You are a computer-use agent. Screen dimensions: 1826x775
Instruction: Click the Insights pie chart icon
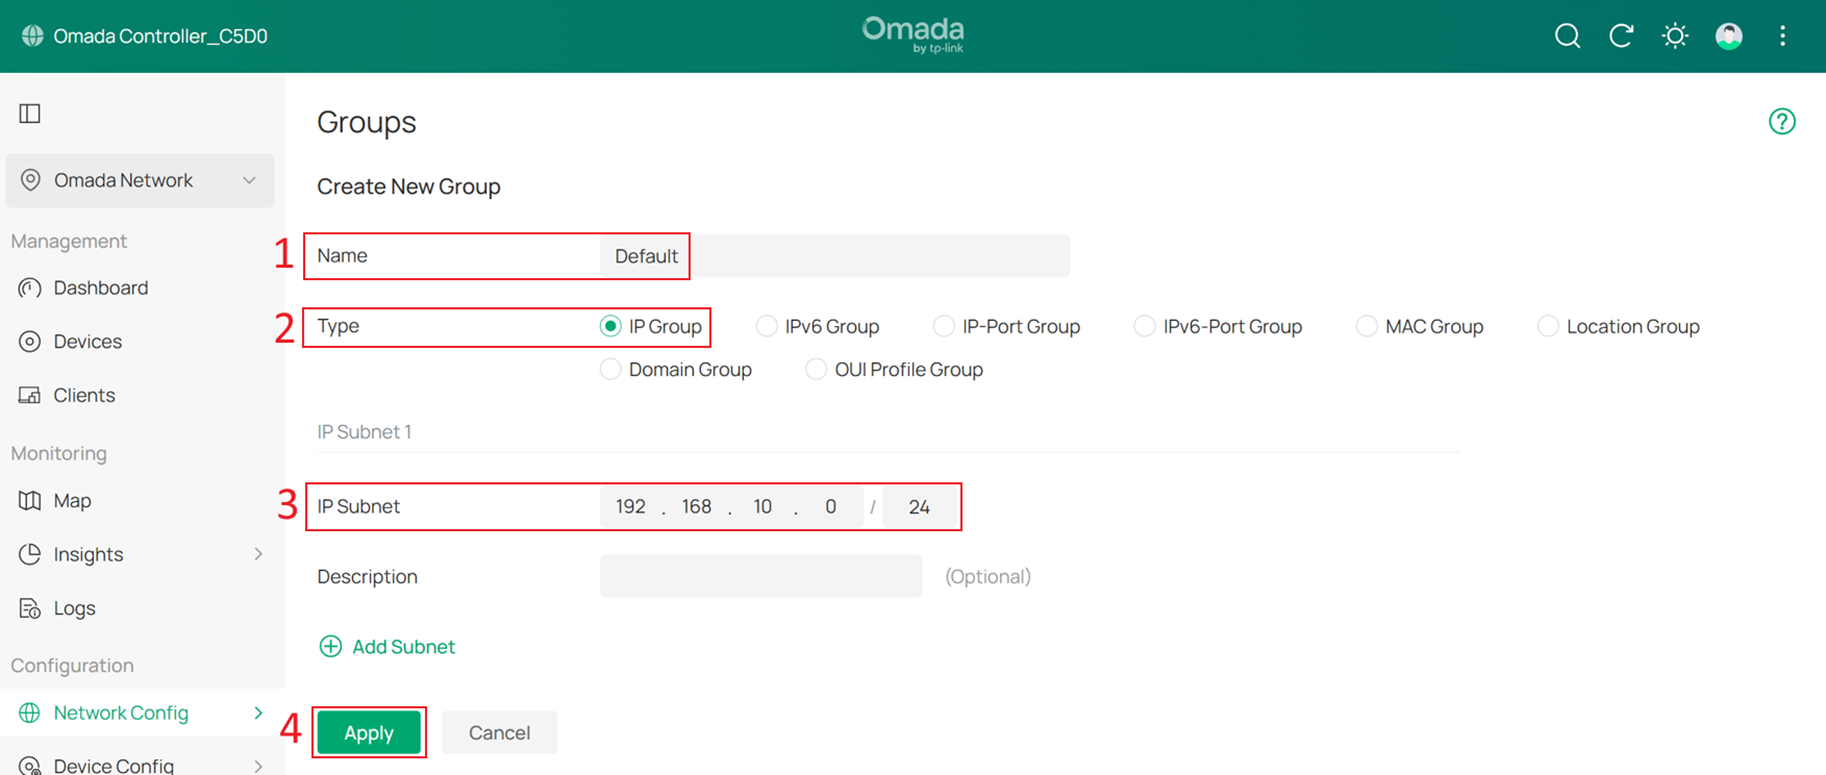[x=30, y=554]
